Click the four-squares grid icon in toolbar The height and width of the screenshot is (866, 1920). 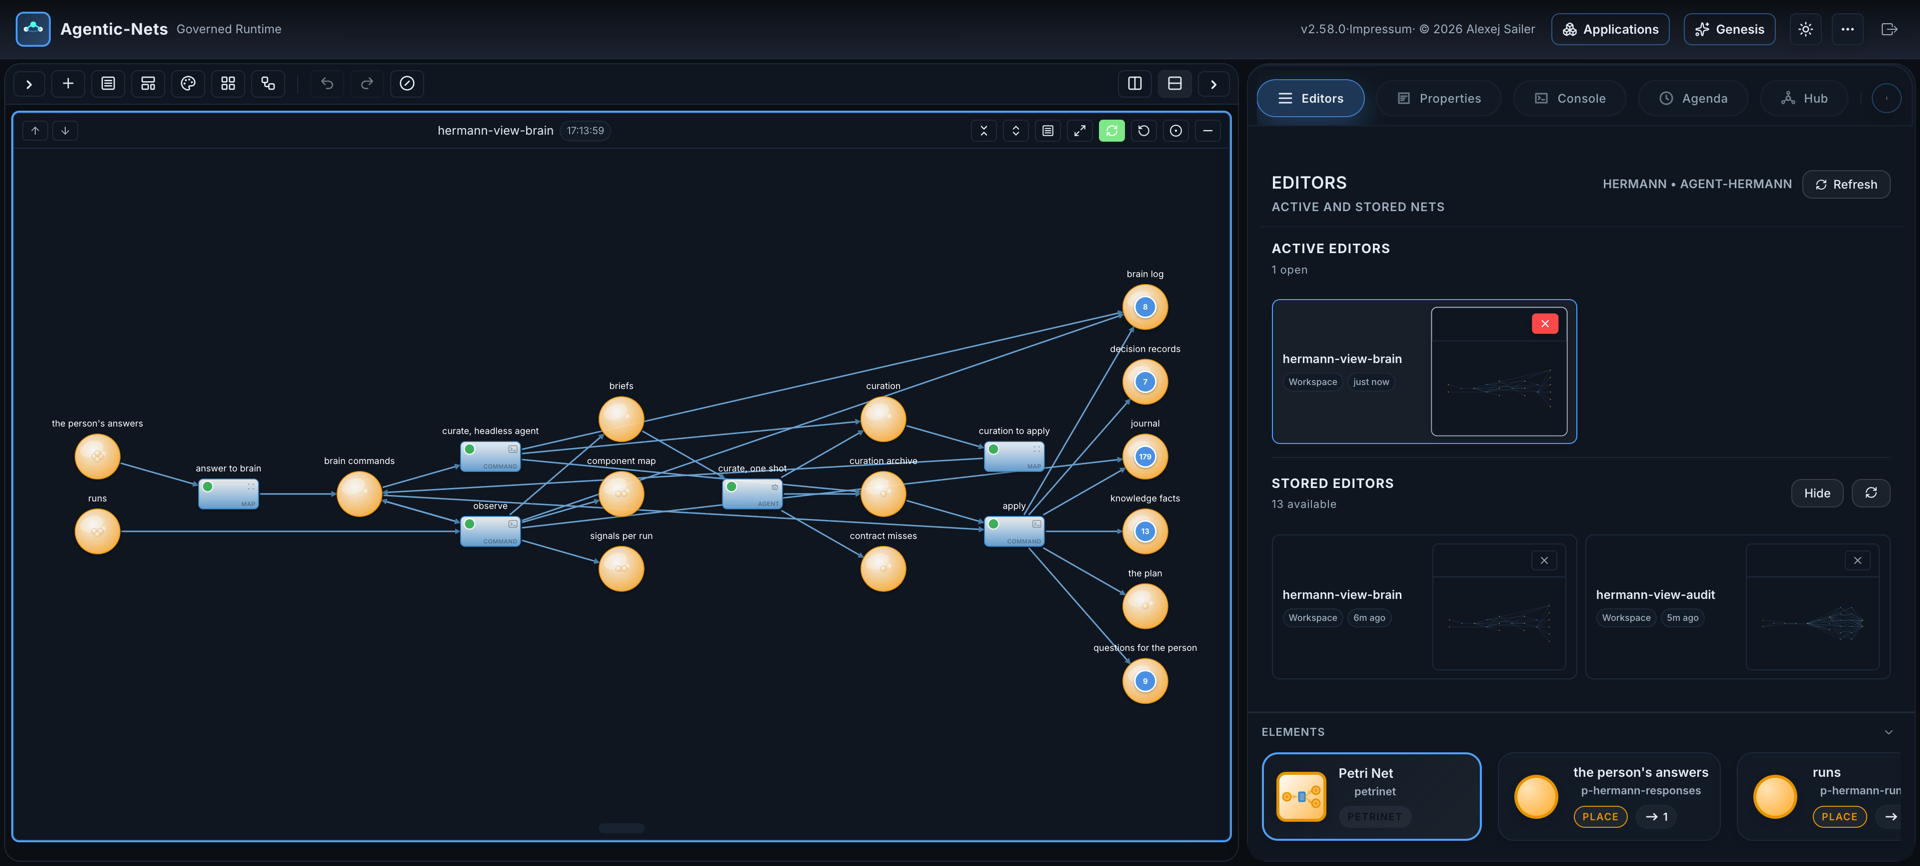(x=228, y=84)
